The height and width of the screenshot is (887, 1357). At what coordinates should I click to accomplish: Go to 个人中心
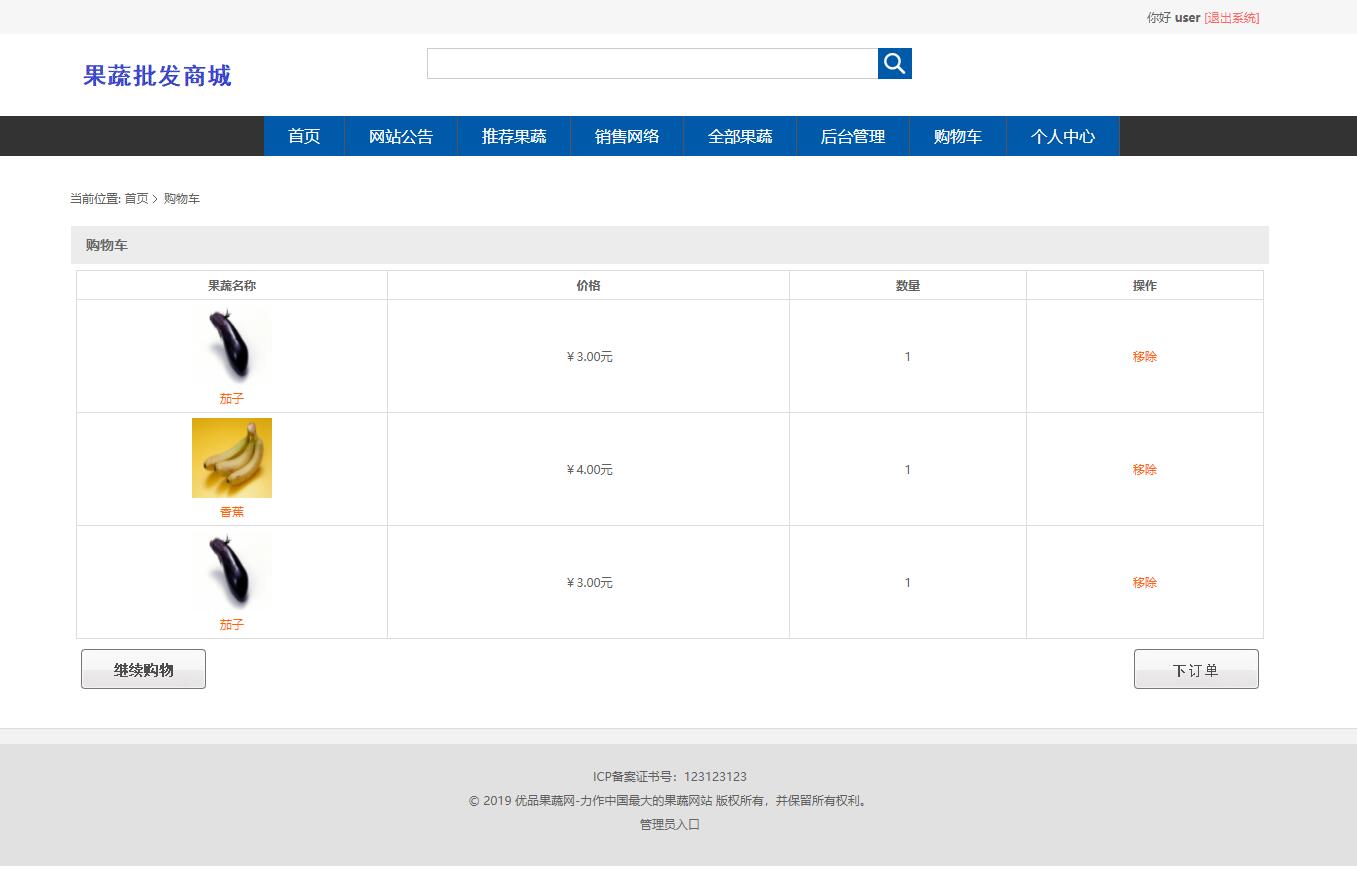pyautogui.click(x=1062, y=136)
